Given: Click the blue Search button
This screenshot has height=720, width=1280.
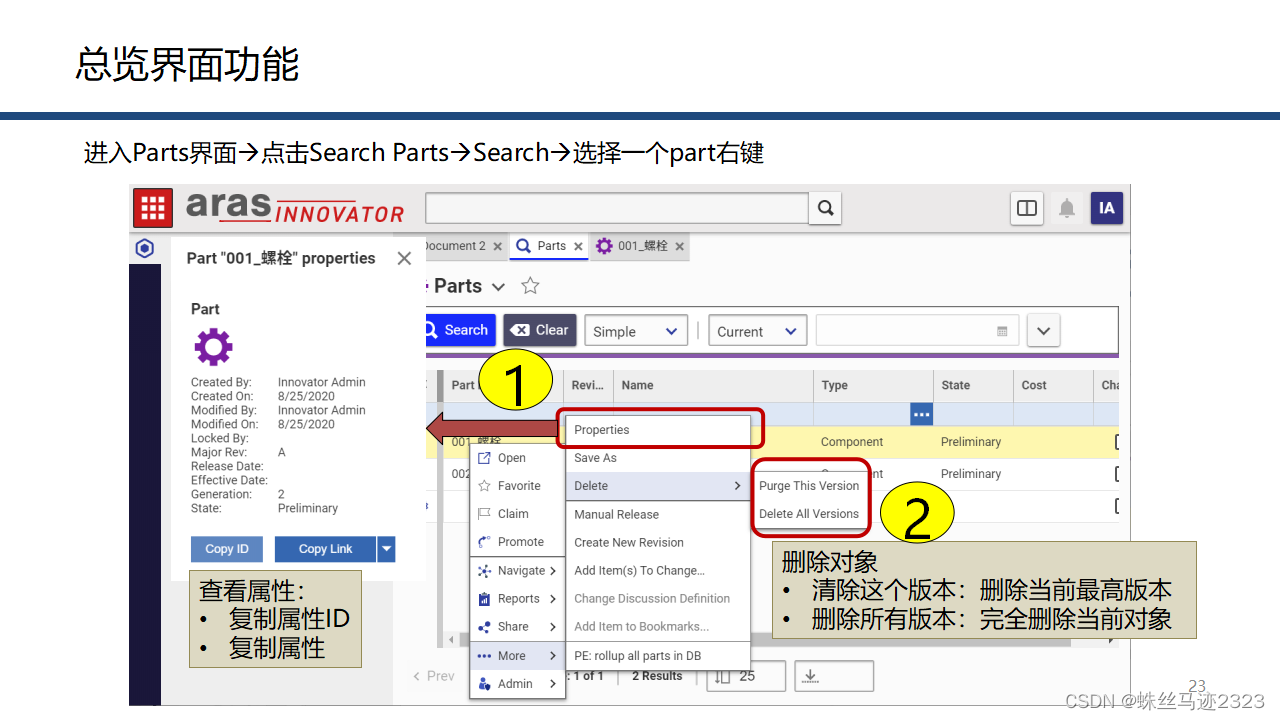Looking at the screenshot, I should [x=459, y=330].
